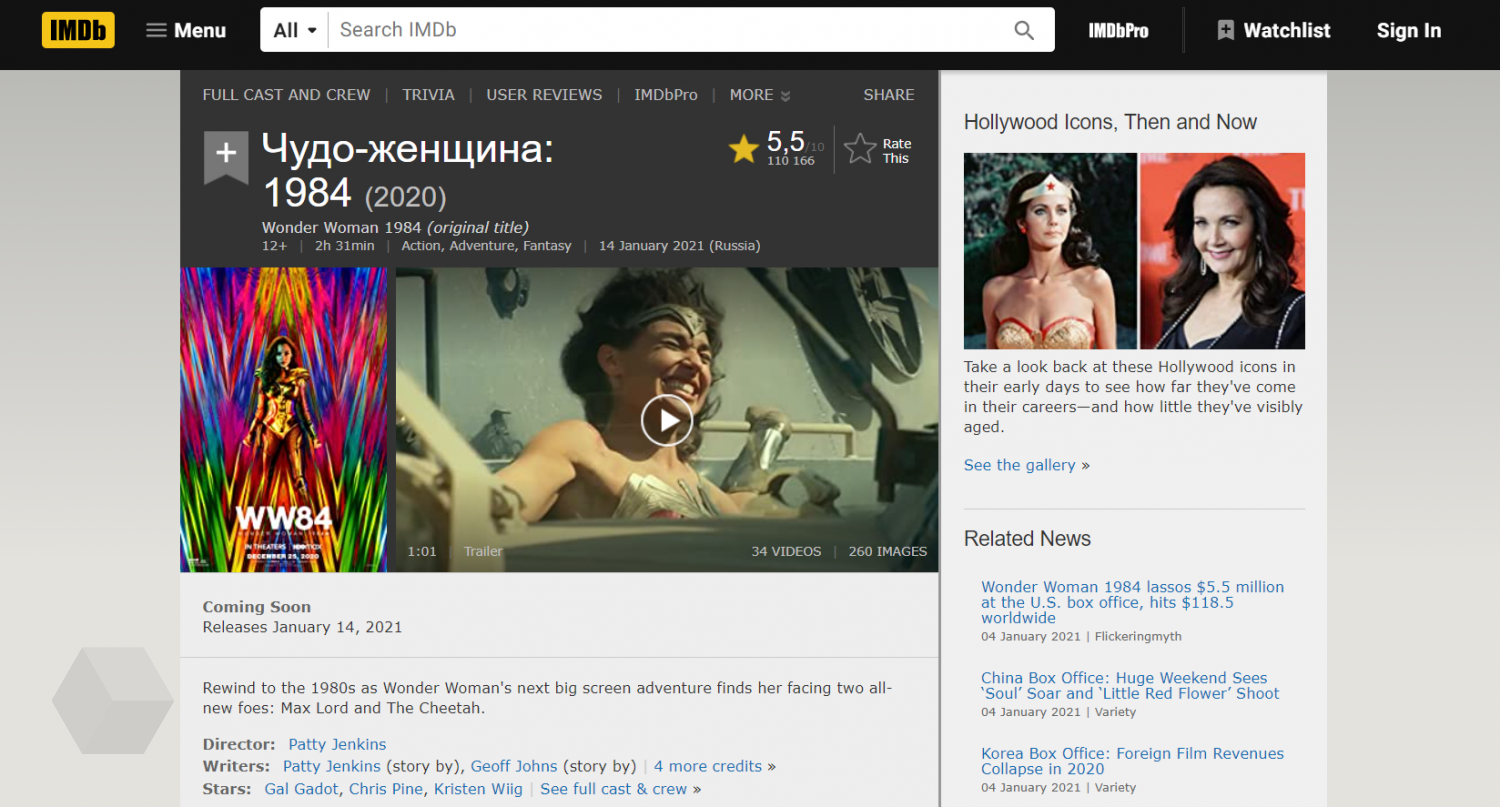Click the 2h 31min runtime text

tap(345, 246)
